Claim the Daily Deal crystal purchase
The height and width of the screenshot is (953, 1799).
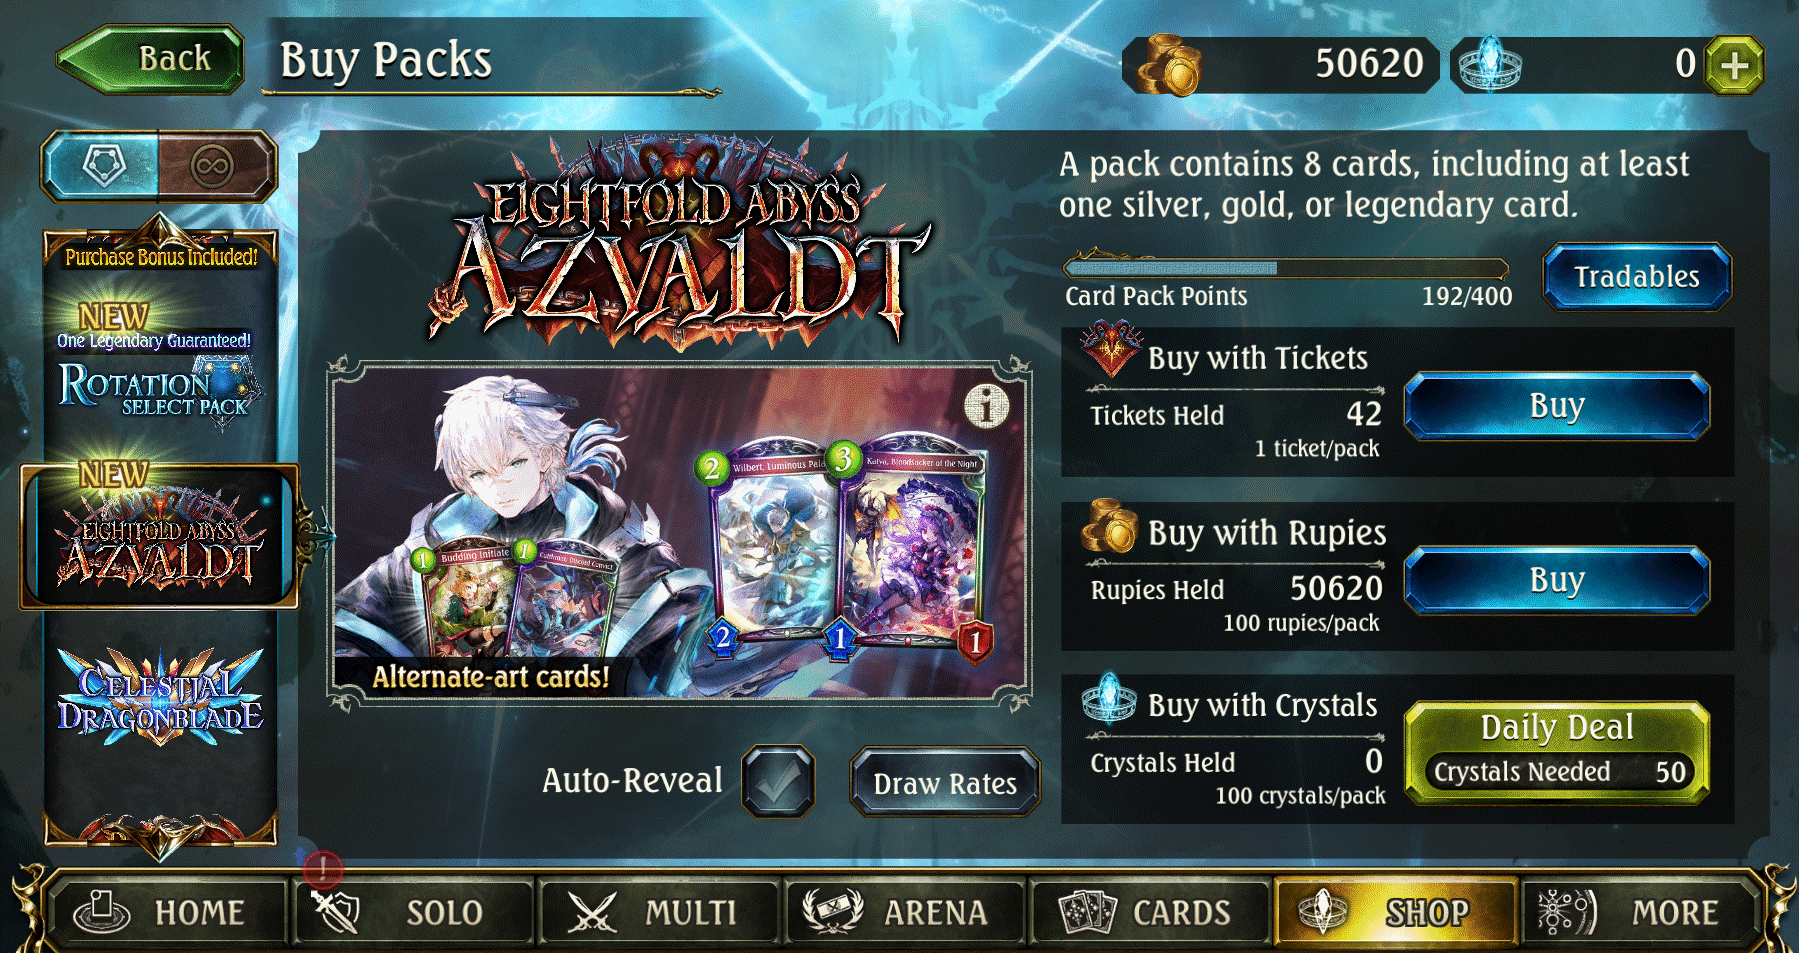tap(1557, 753)
